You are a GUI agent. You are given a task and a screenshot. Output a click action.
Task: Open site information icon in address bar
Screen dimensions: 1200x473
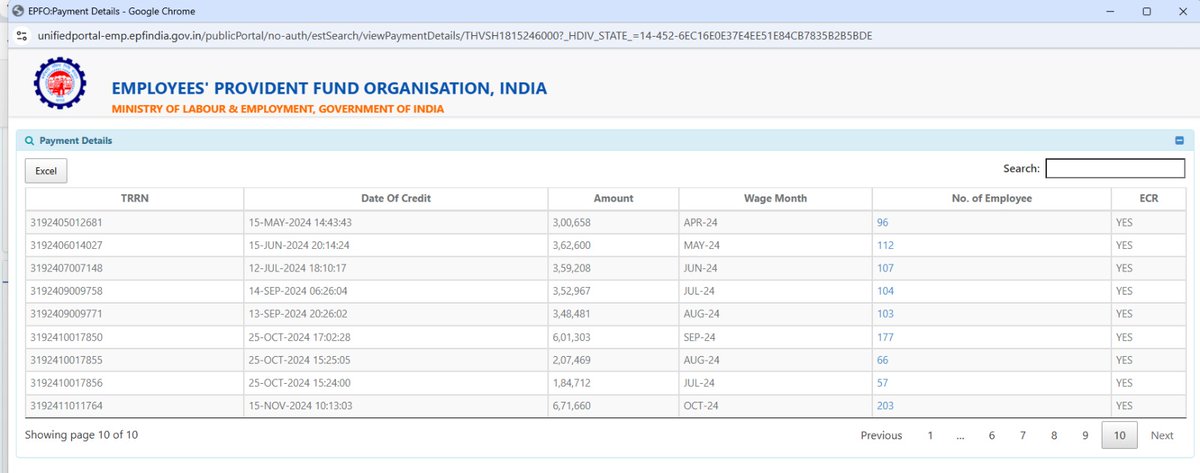[x=21, y=35]
